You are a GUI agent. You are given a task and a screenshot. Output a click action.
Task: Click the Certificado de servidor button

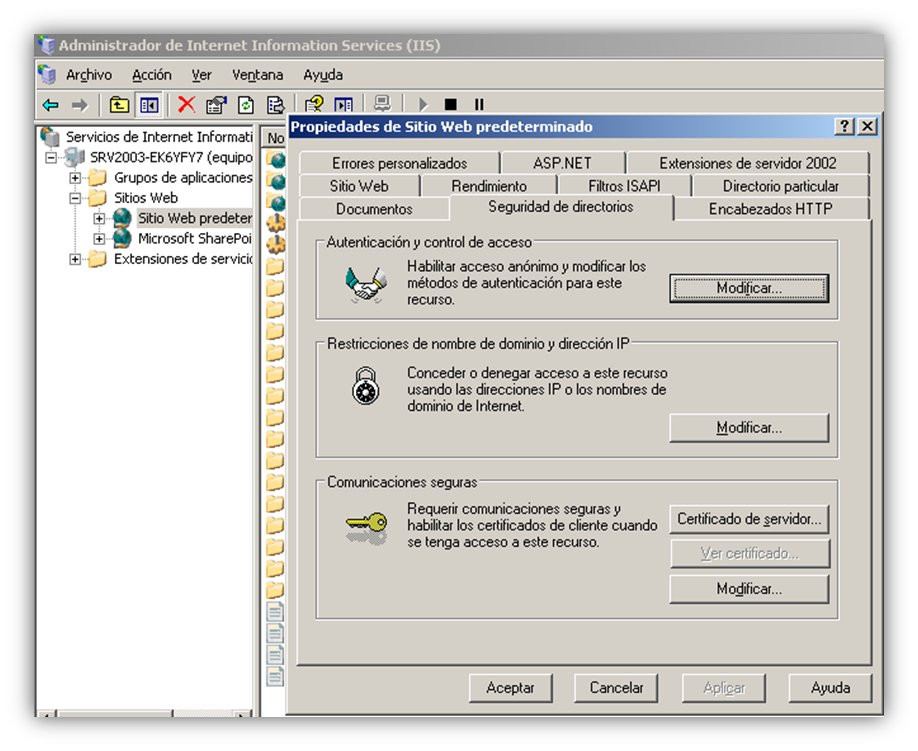coord(749,519)
